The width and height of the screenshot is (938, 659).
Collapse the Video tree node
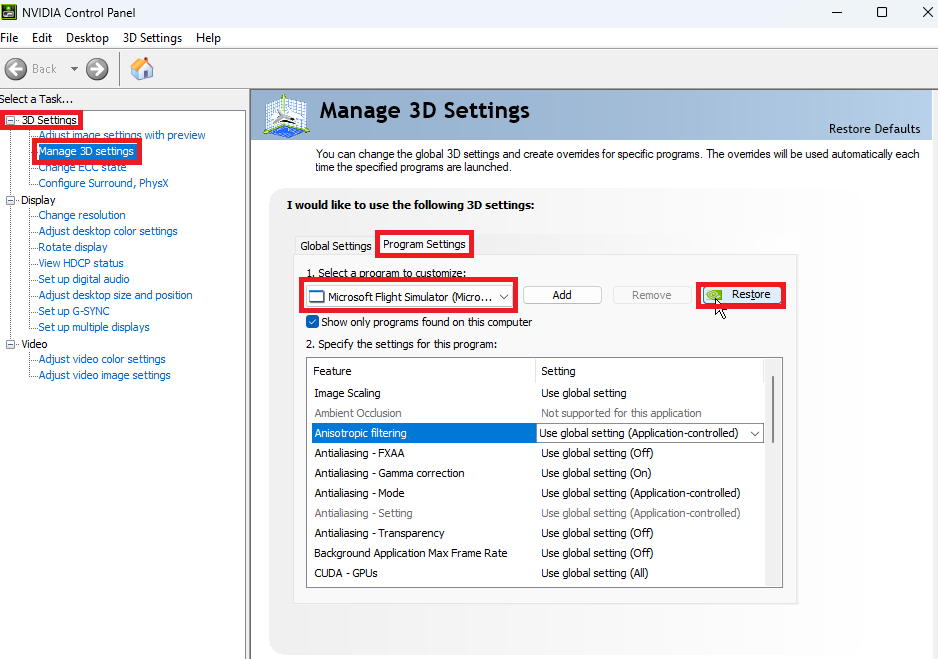pos(10,344)
